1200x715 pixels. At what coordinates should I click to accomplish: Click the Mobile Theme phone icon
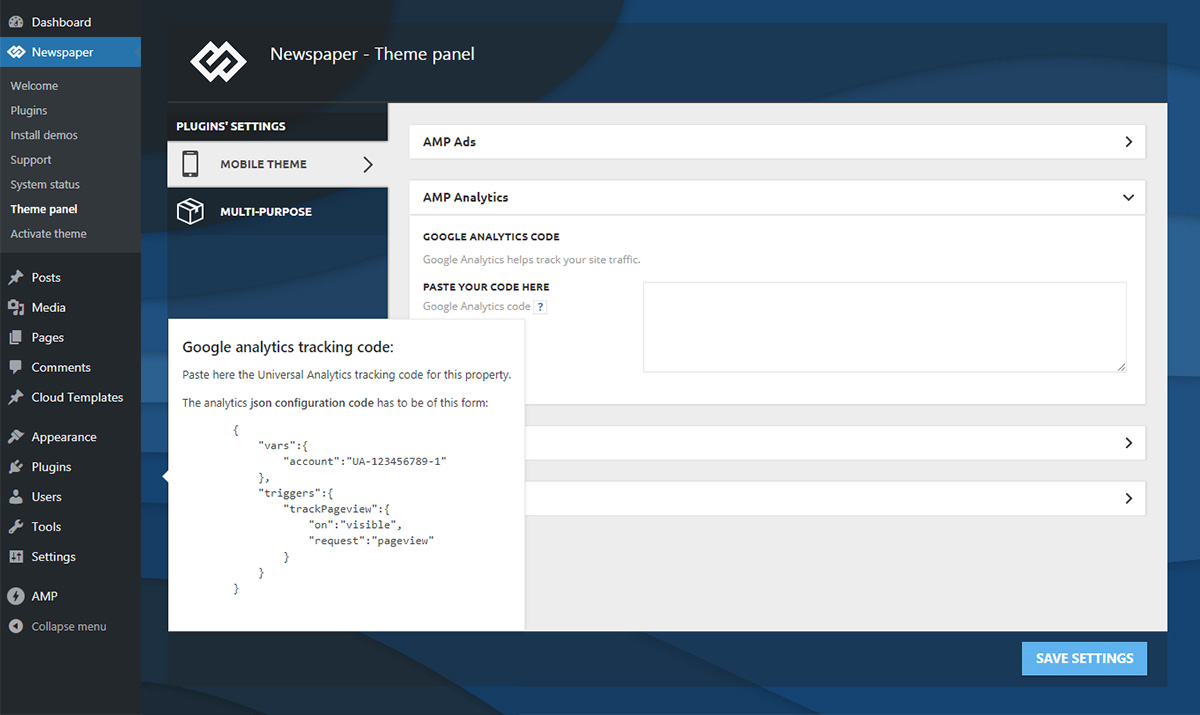click(x=190, y=164)
